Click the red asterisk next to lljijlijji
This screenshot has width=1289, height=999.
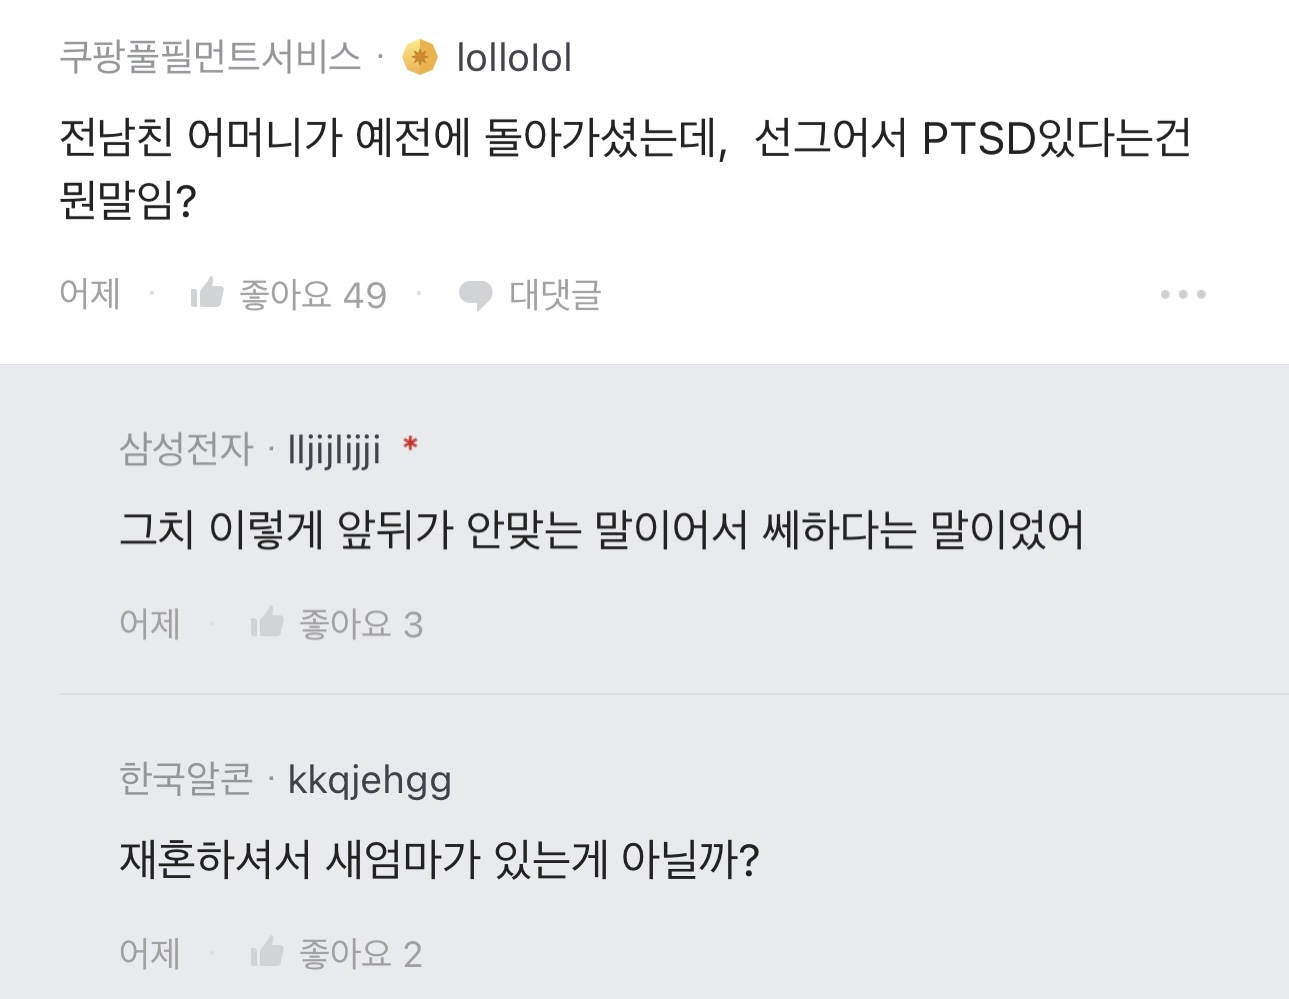coord(409,445)
